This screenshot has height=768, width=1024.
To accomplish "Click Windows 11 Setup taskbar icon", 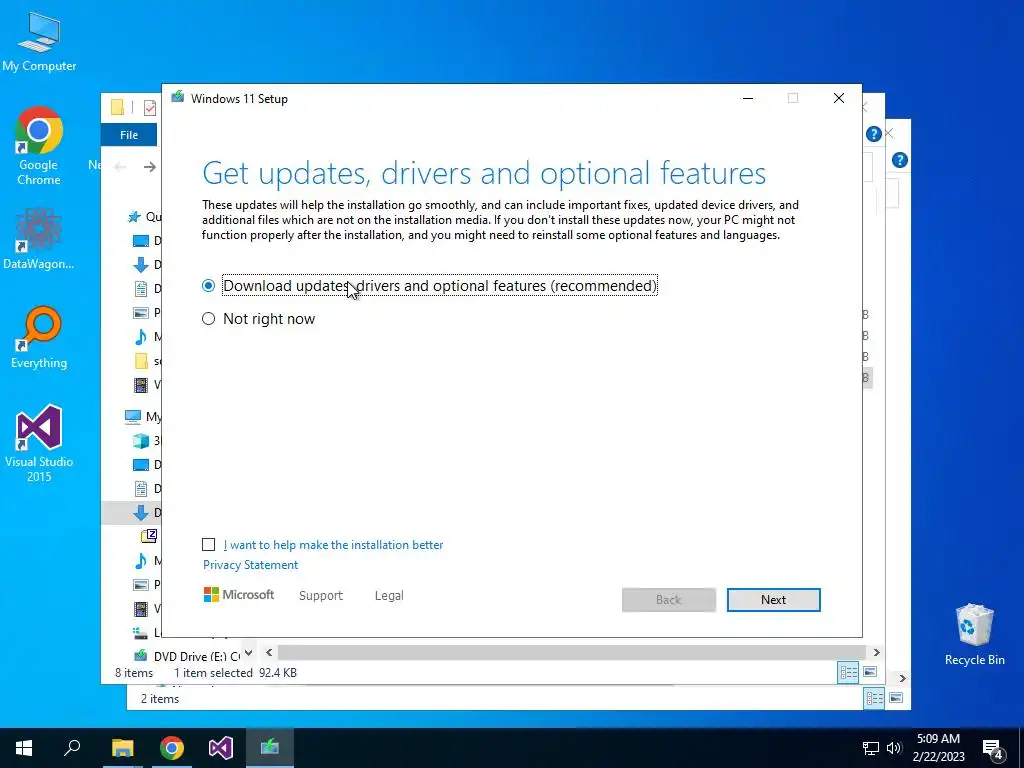I will [x=270, y=748].
